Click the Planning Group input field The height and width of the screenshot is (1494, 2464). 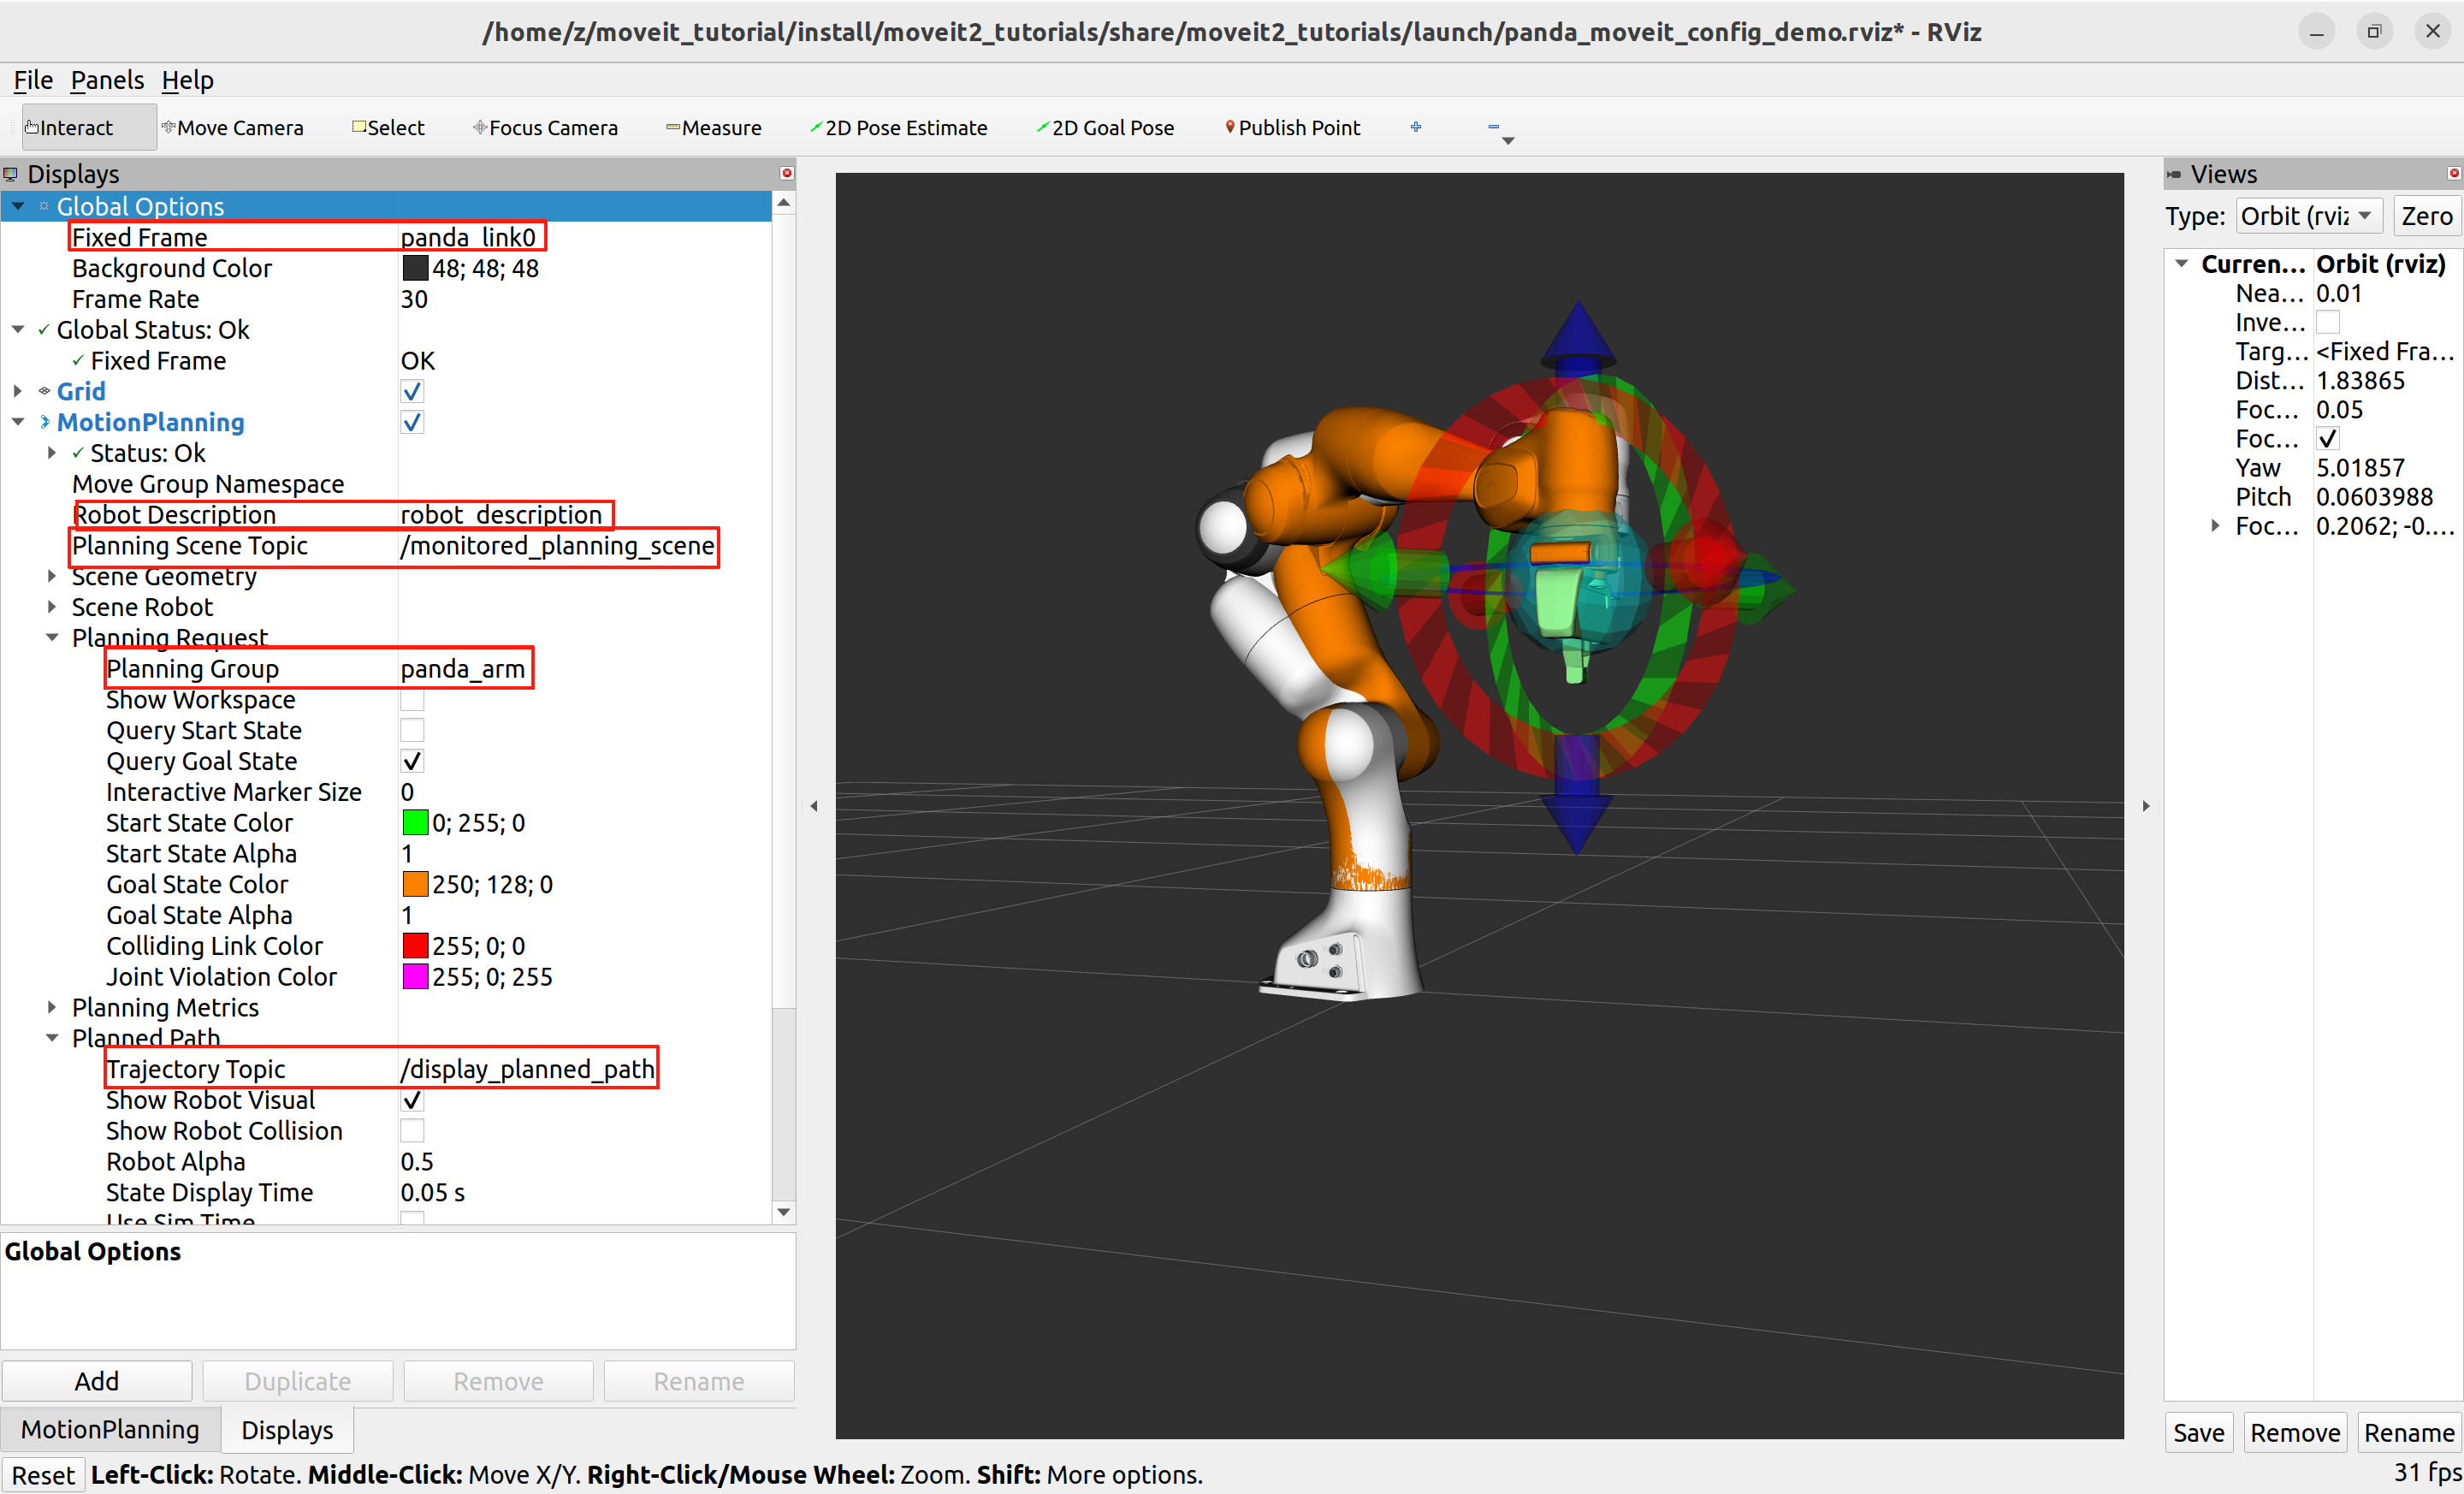click(465, 668)
